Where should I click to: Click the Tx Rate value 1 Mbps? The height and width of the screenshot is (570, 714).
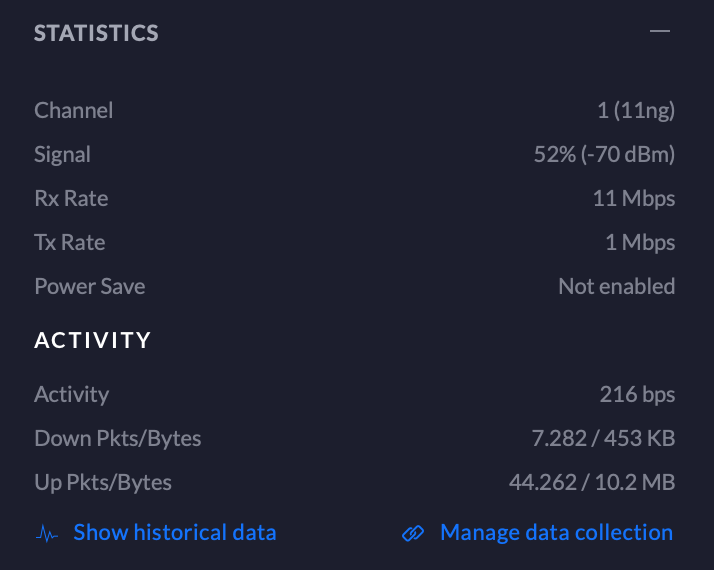[640, 242]
